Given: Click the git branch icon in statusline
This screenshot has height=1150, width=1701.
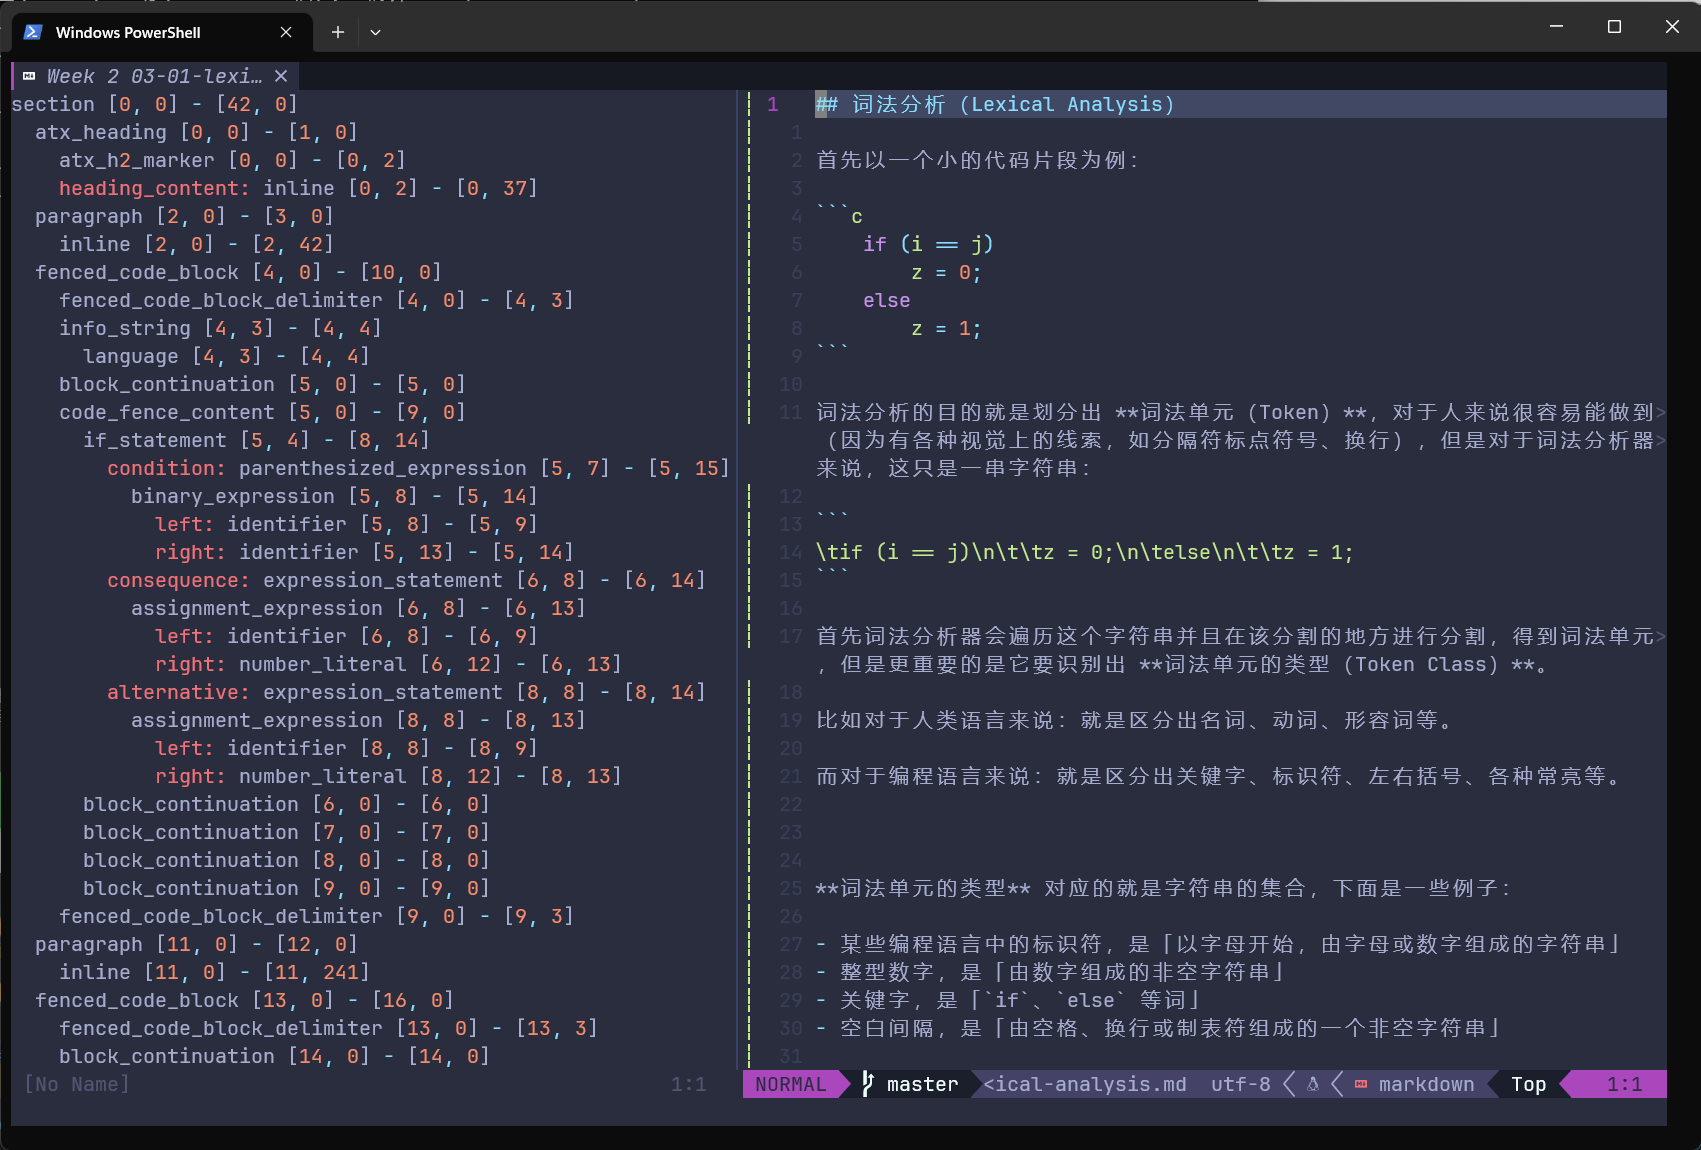Looking at the screenshot, I should tap(868, 1084).
